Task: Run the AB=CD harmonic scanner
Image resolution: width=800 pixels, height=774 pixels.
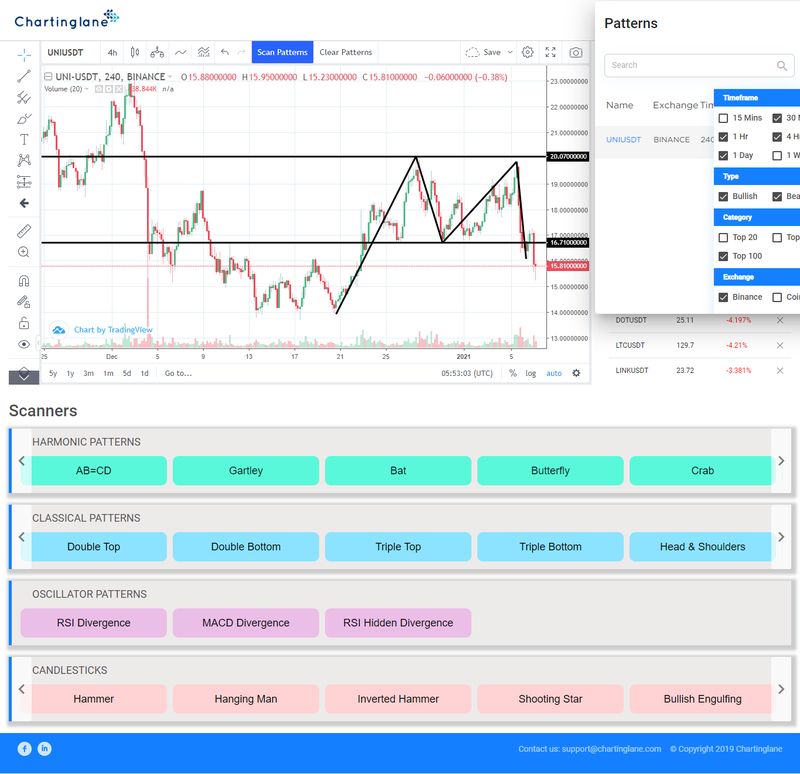Action: click(93, 470)
